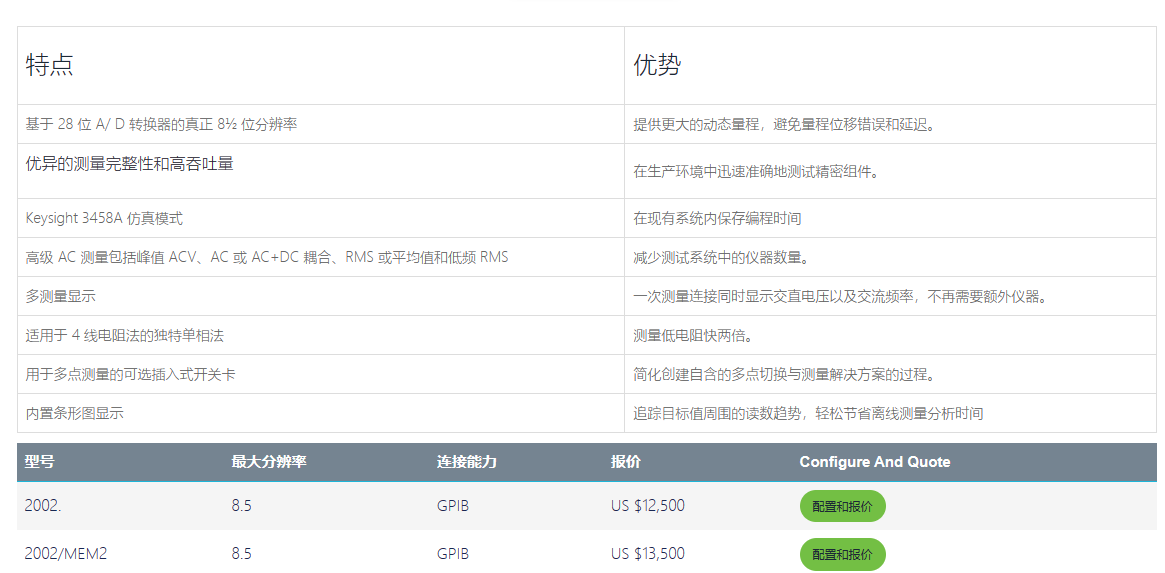Click the Keysight 3458A 仿真模式 cell
The image size is (1165, 573).
(104, 218)
